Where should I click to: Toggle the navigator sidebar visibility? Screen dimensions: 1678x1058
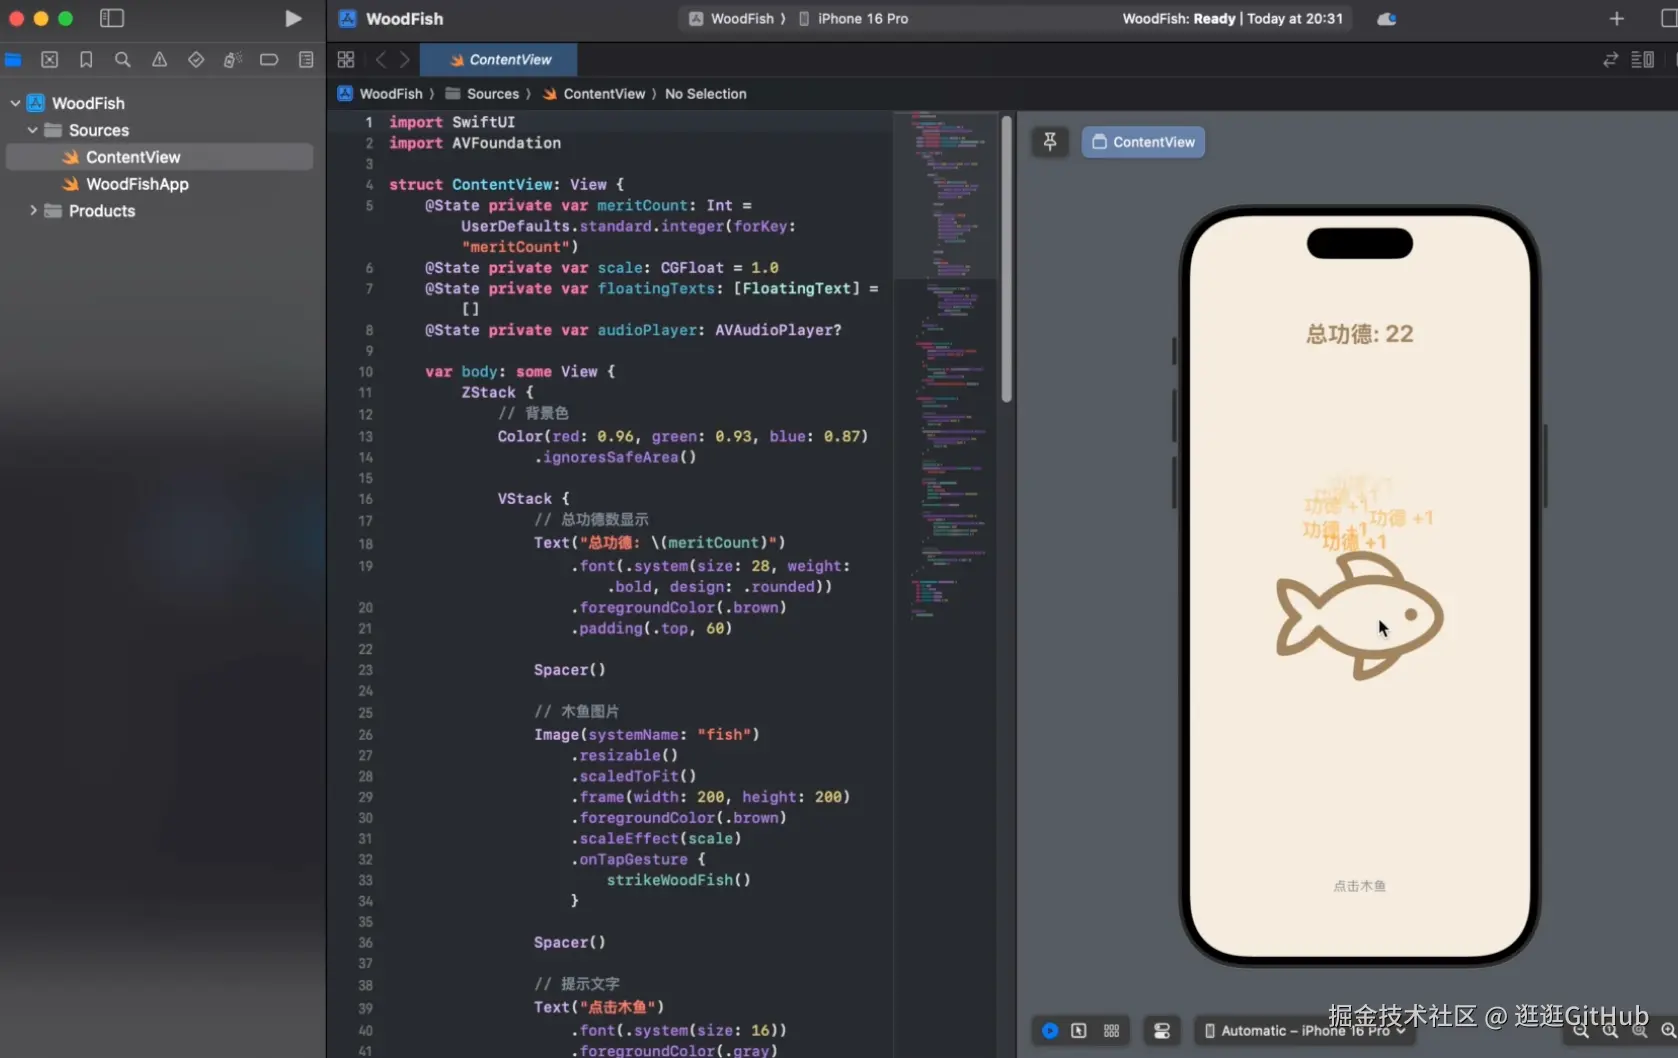[112, 18]
